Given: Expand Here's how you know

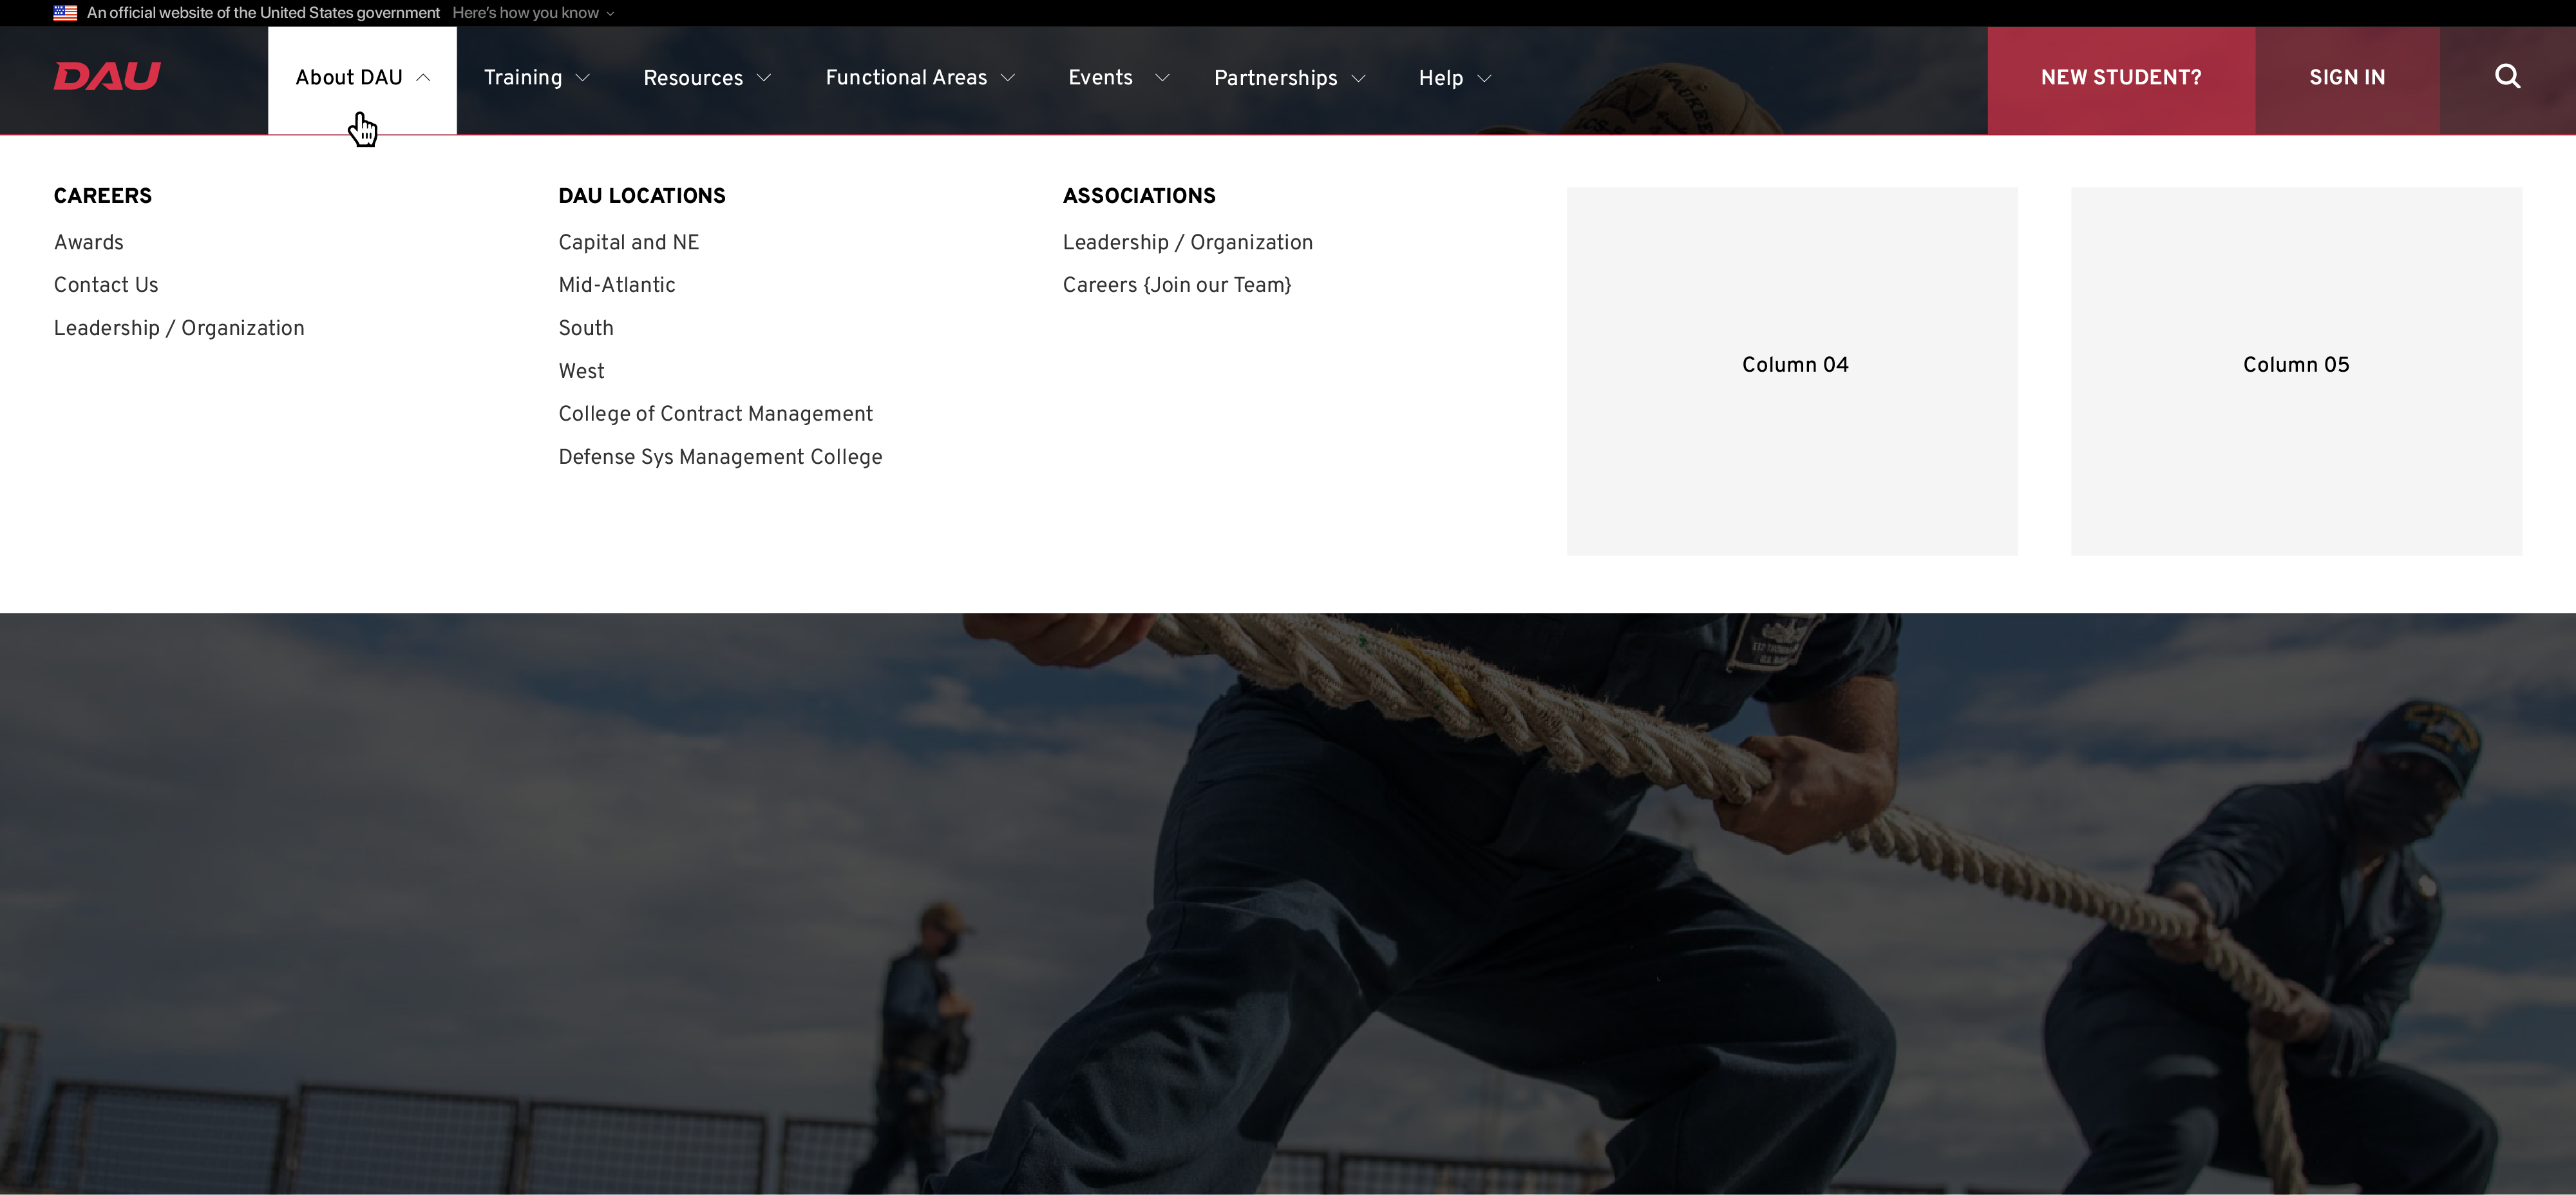Looking at the screenshot, I should [x=533, y=13].
